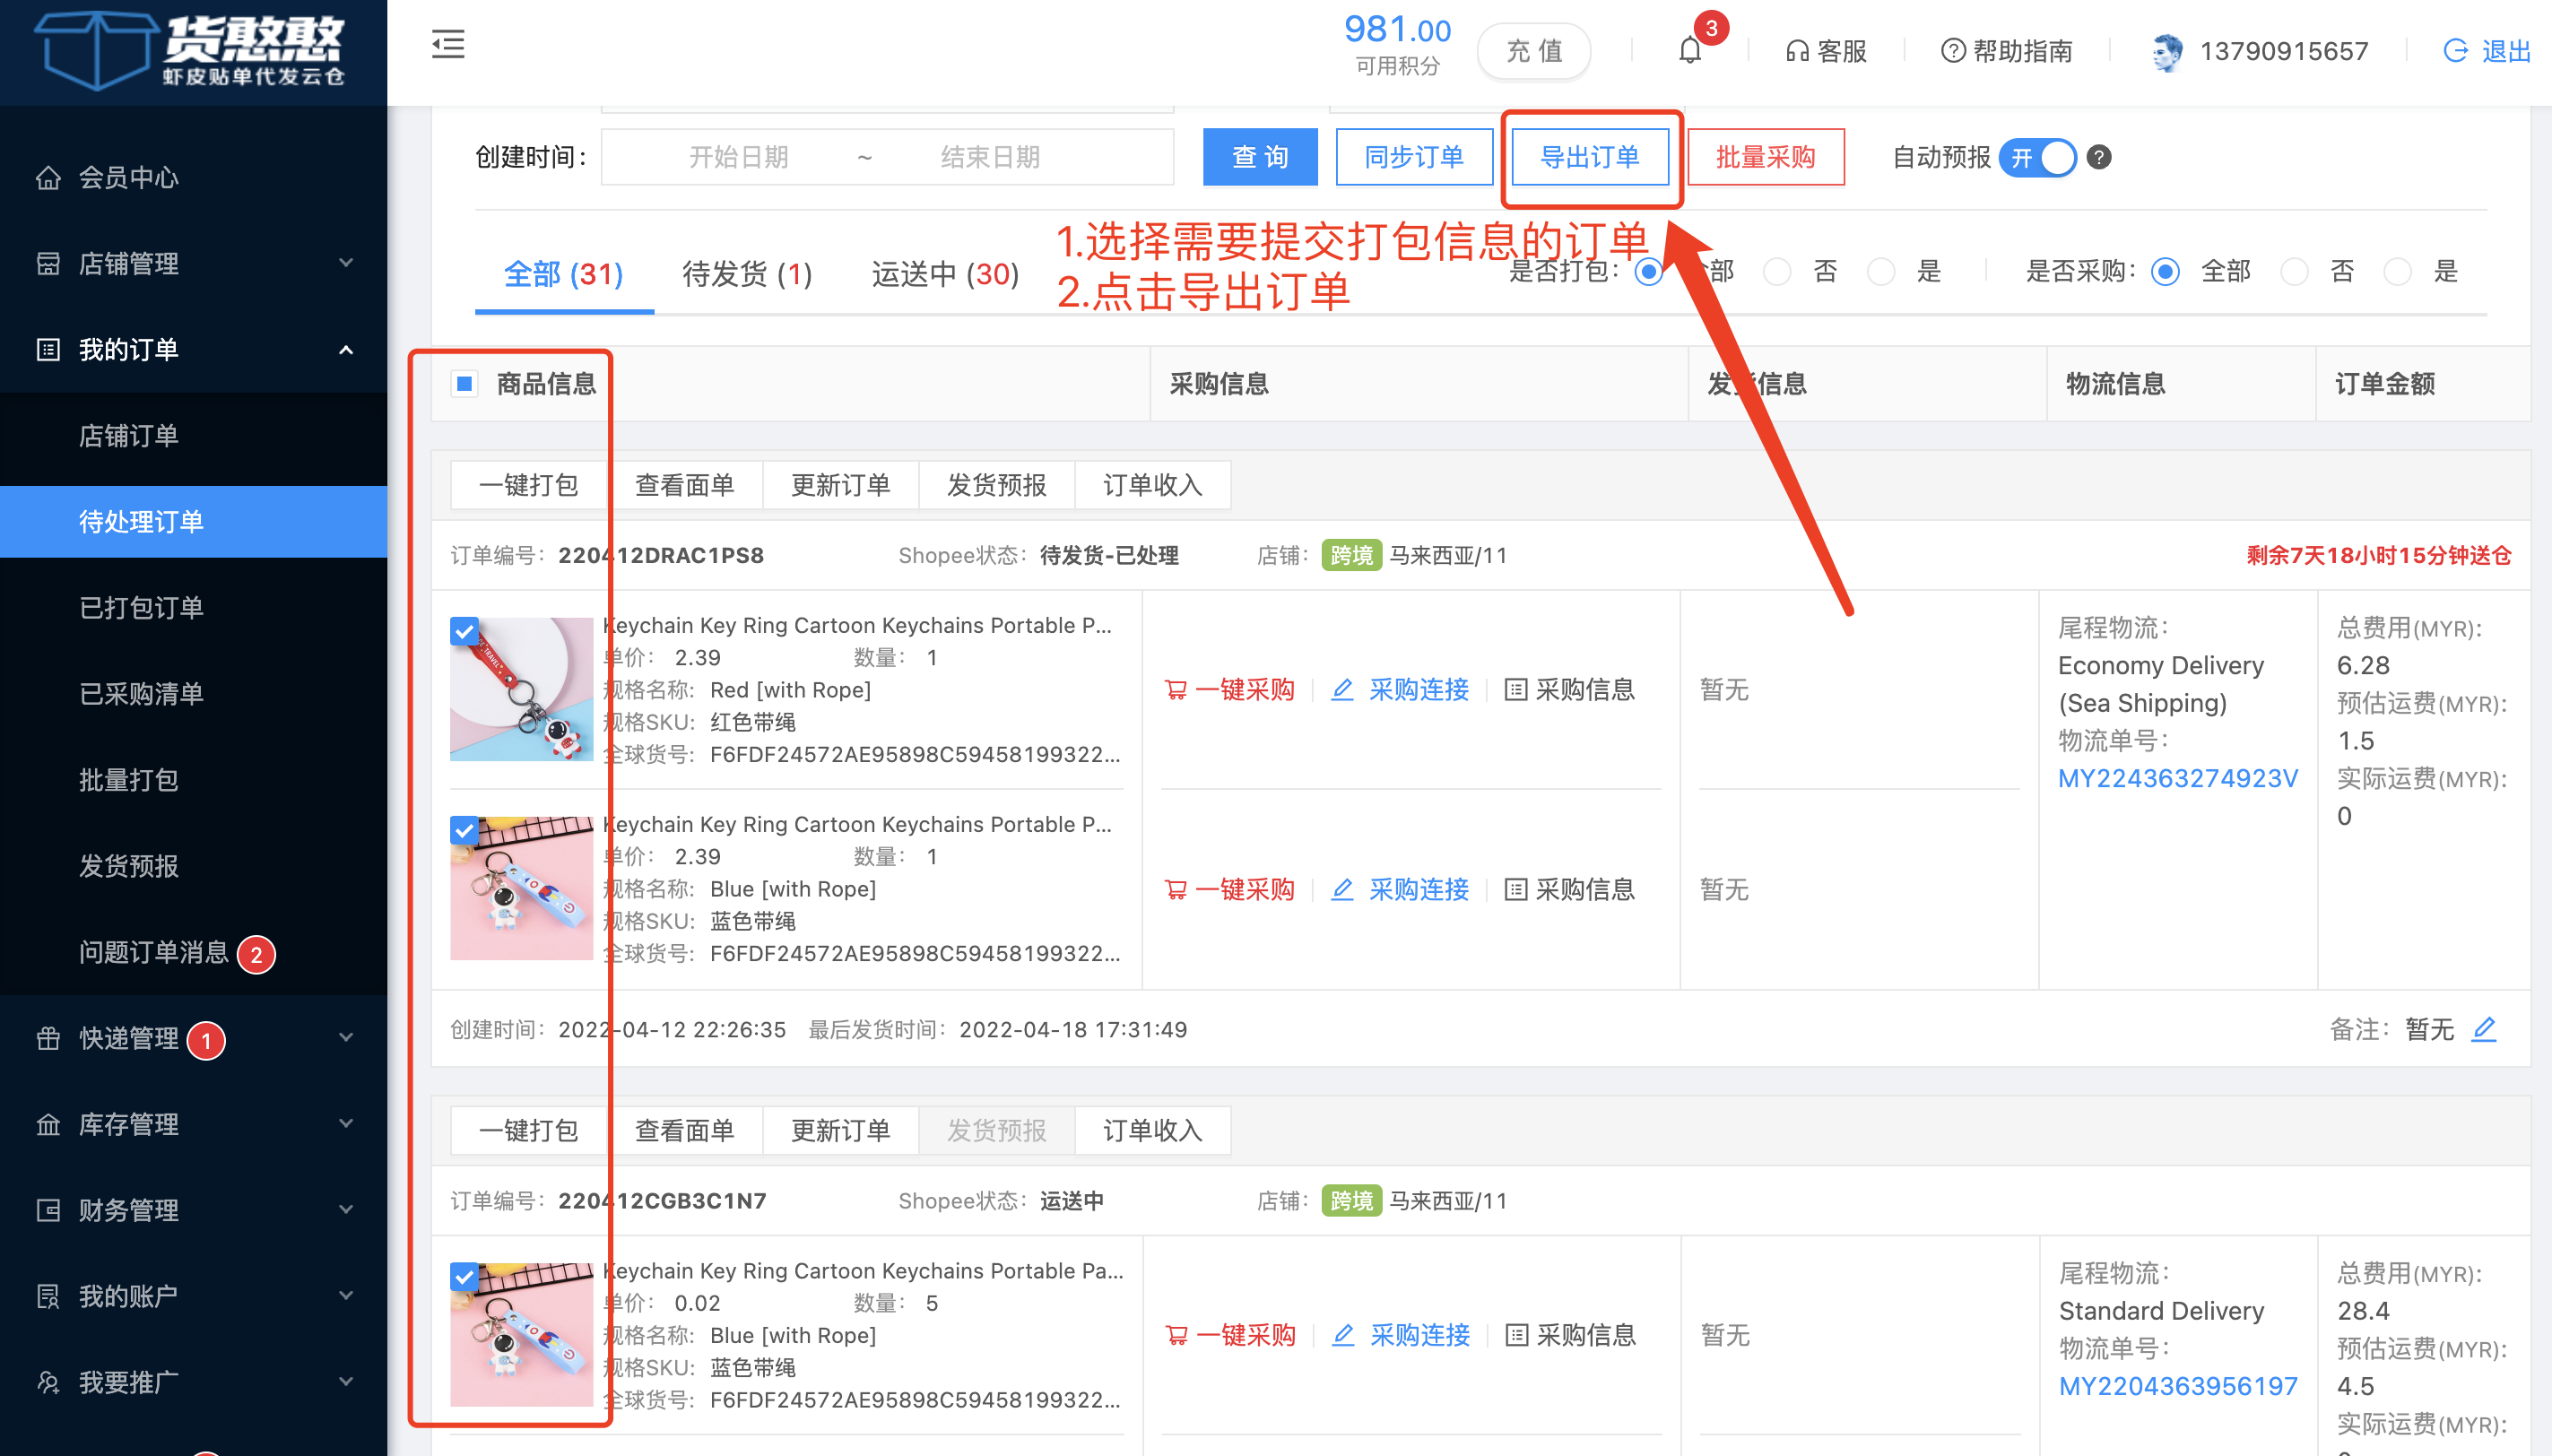Click the 开始日期 date input

[x=738, y=157]
